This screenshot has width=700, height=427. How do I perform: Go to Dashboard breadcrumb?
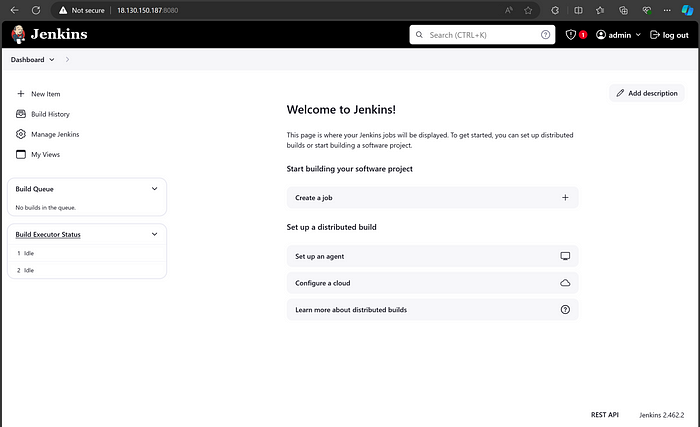point(27,59)
